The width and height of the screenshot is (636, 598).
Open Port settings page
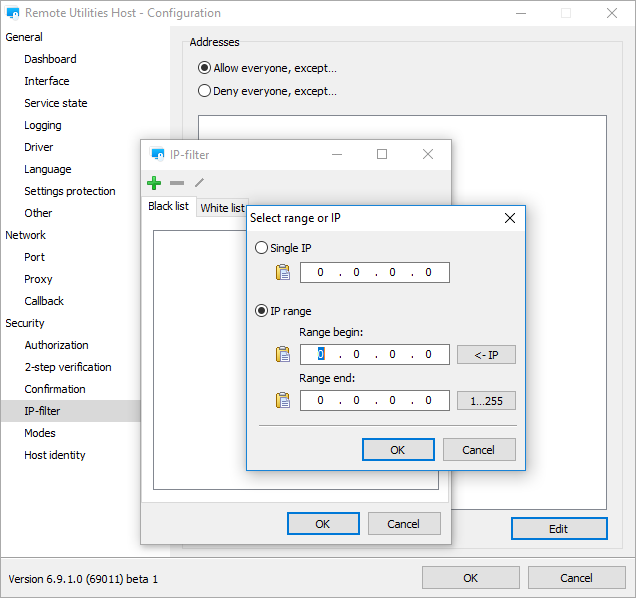(x=34, y=257)
